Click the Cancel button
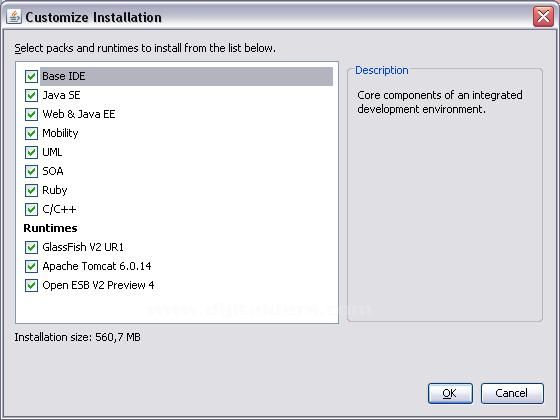The height and width of the screenshot is (420, 560). [x=512, y=393]
